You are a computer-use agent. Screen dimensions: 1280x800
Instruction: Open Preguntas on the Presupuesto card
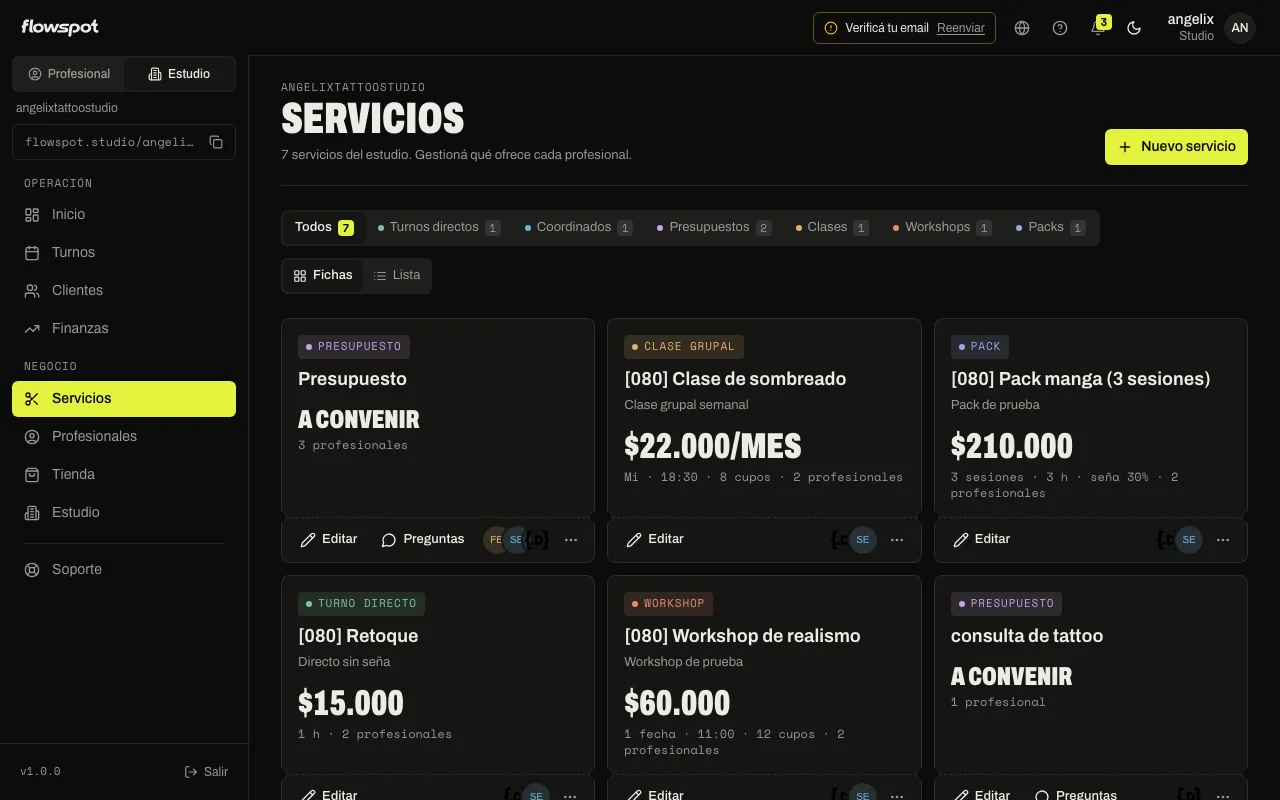point(423,540)
